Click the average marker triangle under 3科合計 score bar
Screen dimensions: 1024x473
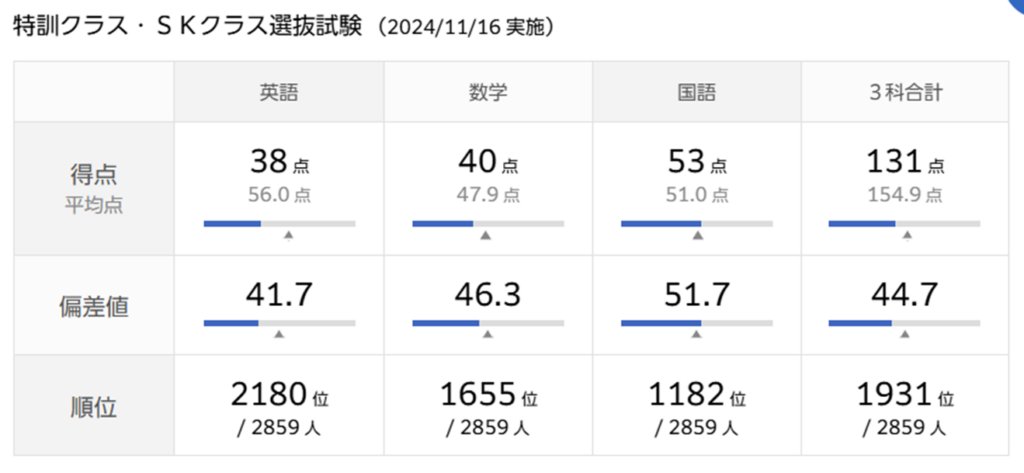pyautogui.click(x=907, y=236)
